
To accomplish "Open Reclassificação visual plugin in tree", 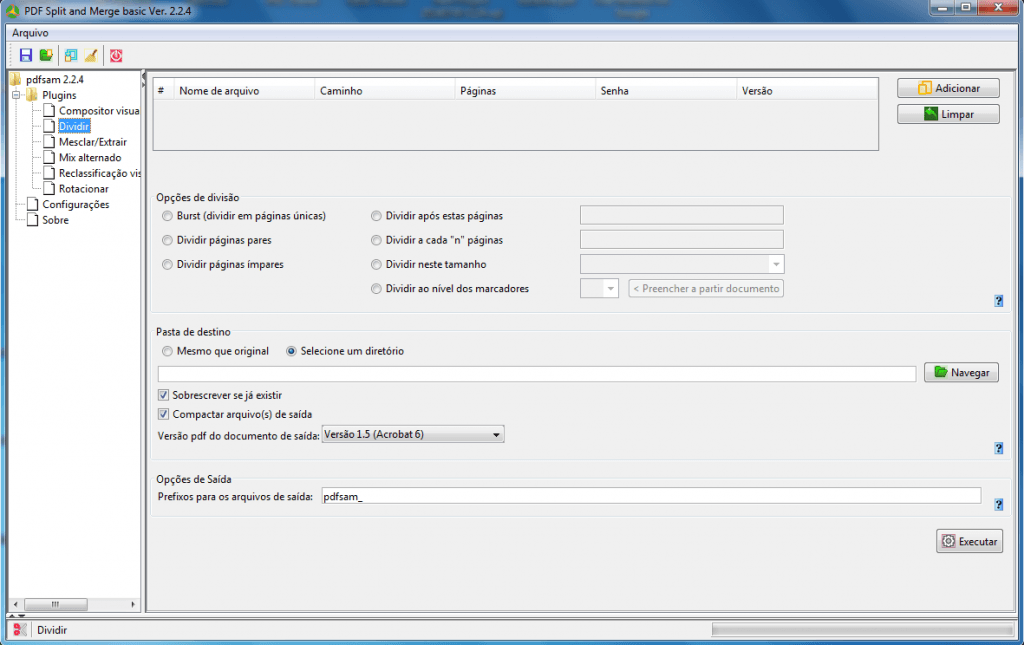I will tap(99, 174).
